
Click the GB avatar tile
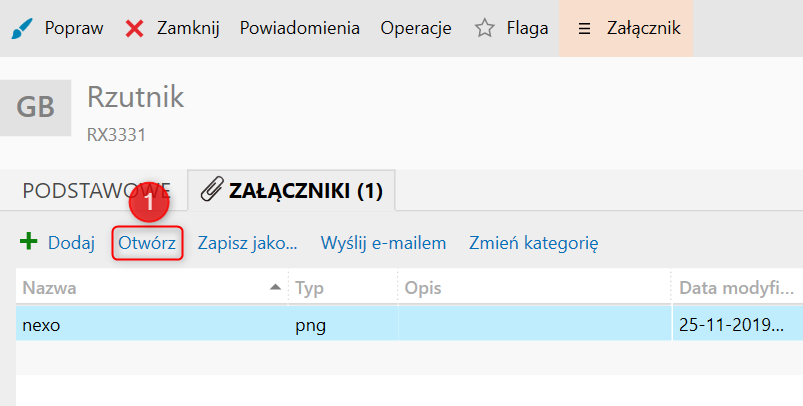[x=36, y=107]
